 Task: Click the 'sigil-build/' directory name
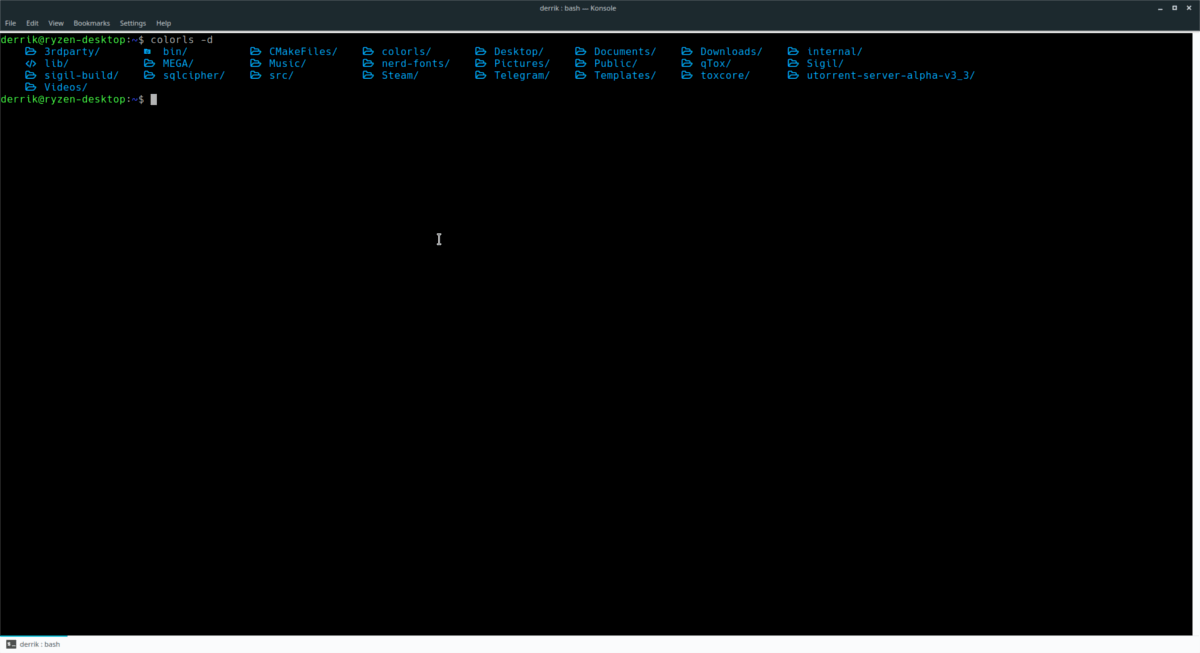82,75
